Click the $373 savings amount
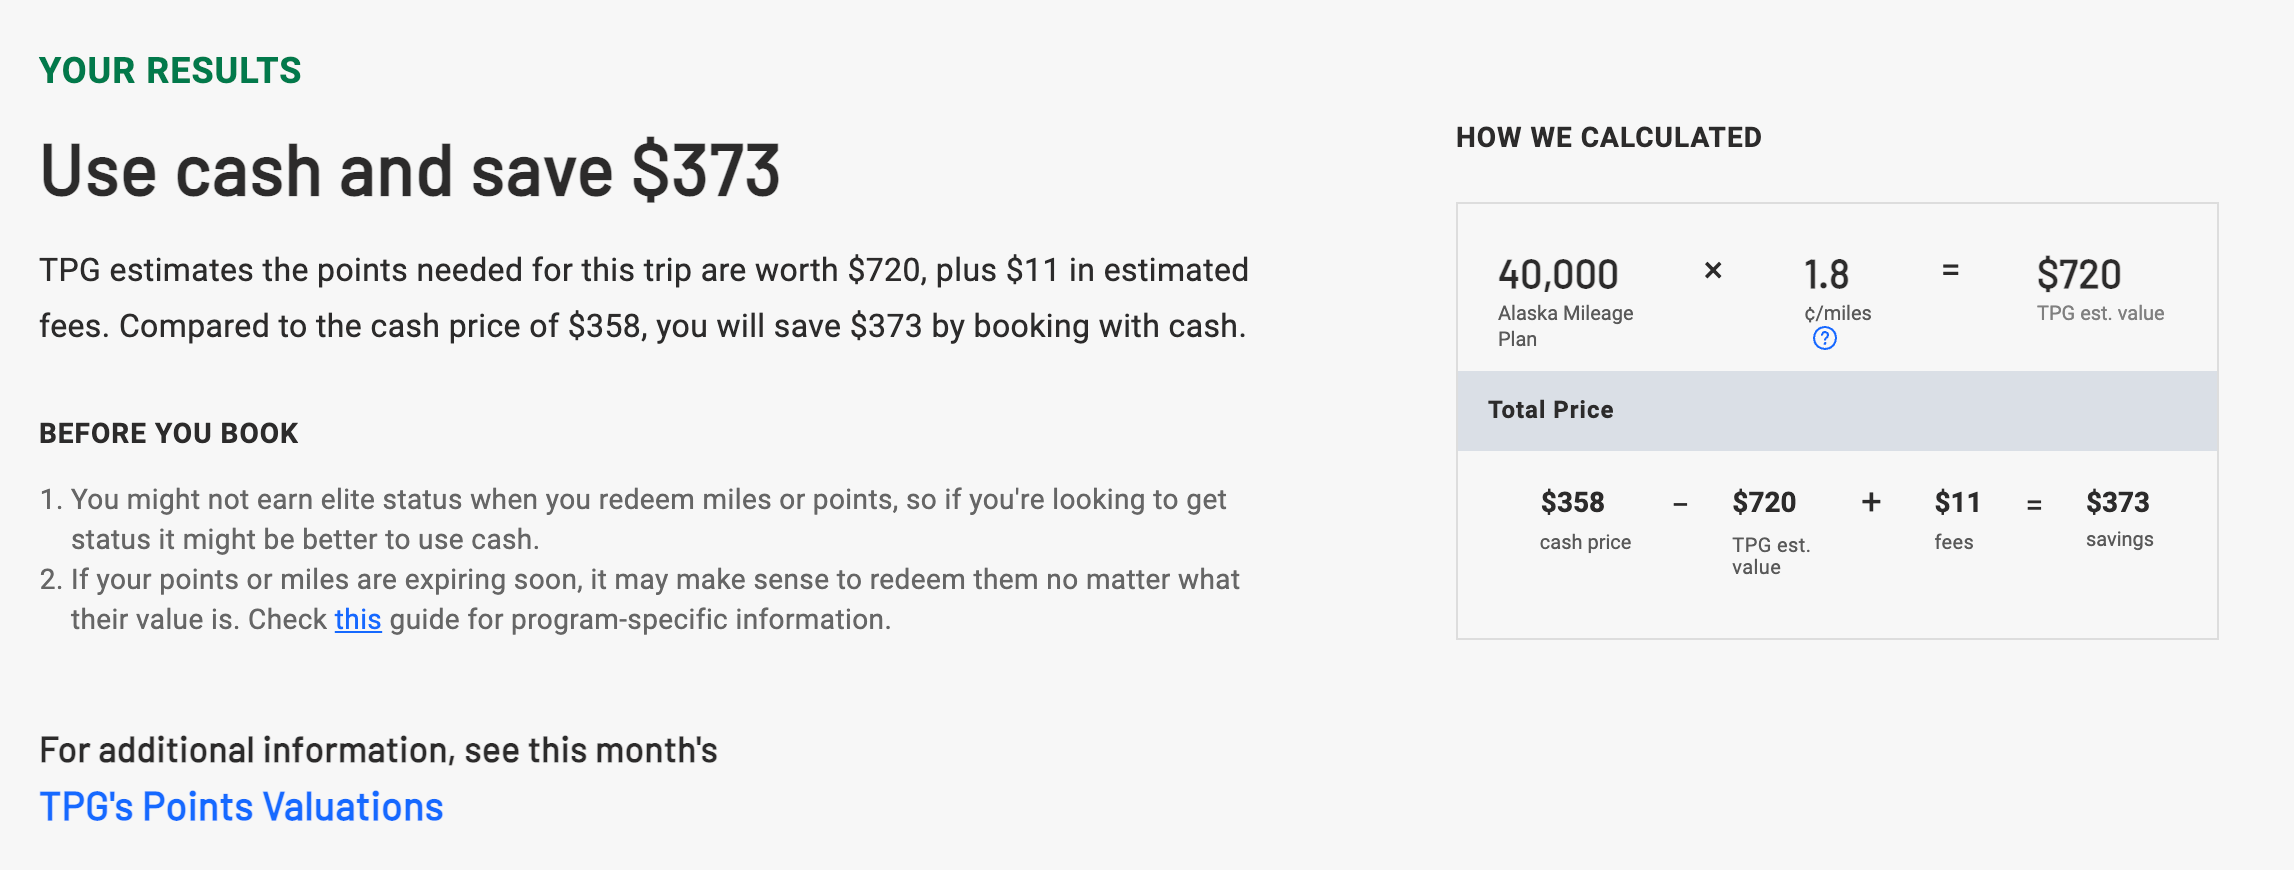The height and width of the screenshot is (870, 2294). pos(2117,502)
